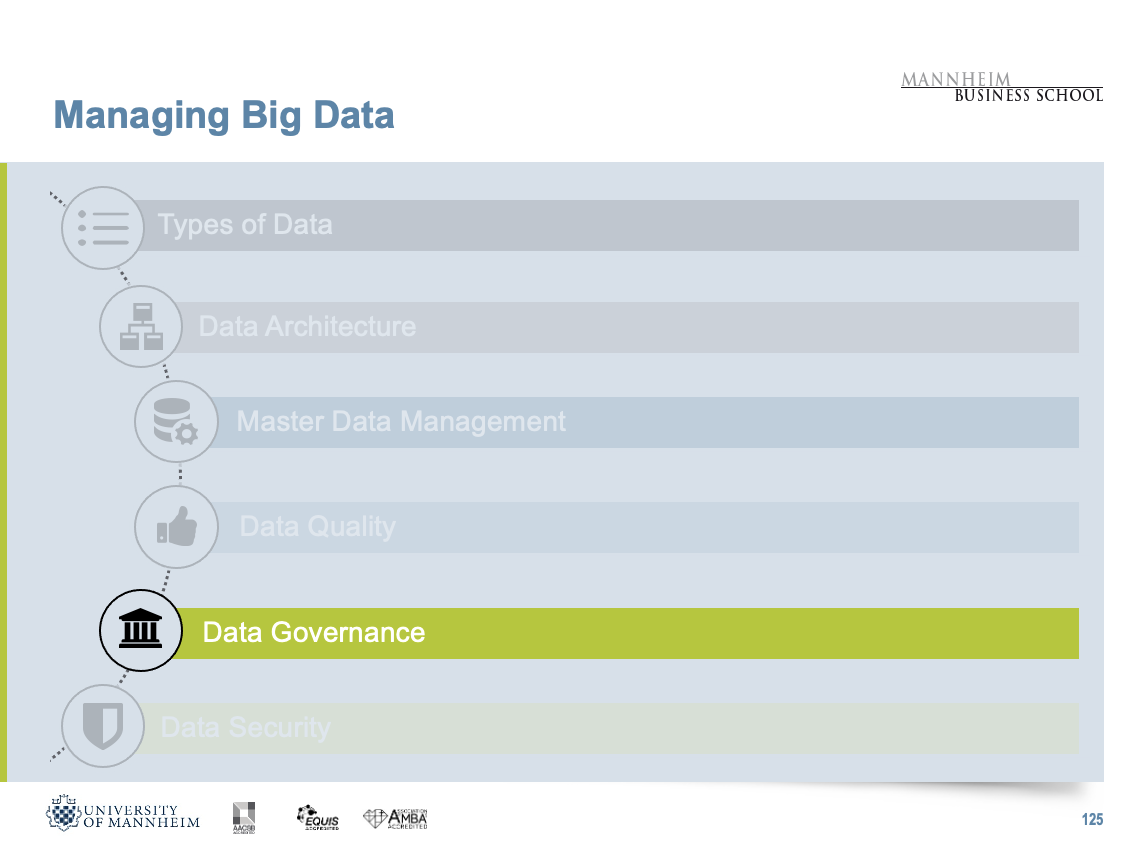The width and height of the screenshot is (1140, 856).
Task: Click the University of Mannheim crest logo
Action: click(x=122, y=814)
